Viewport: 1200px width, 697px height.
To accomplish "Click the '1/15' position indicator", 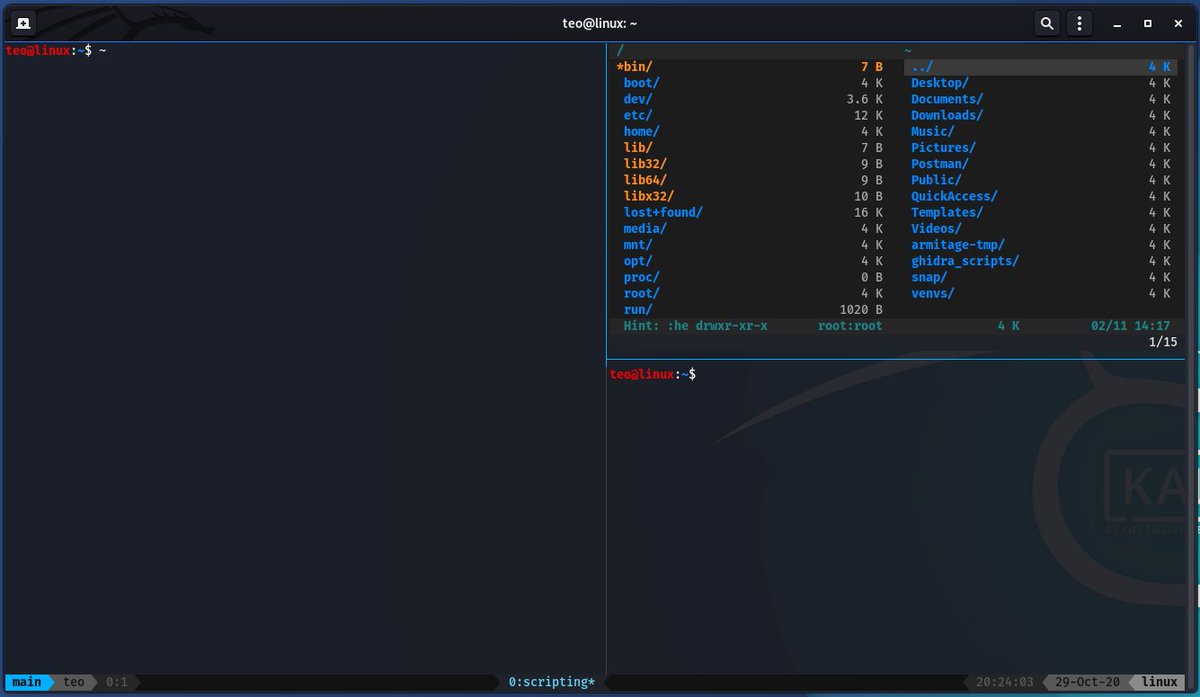I will (1163, 342).
